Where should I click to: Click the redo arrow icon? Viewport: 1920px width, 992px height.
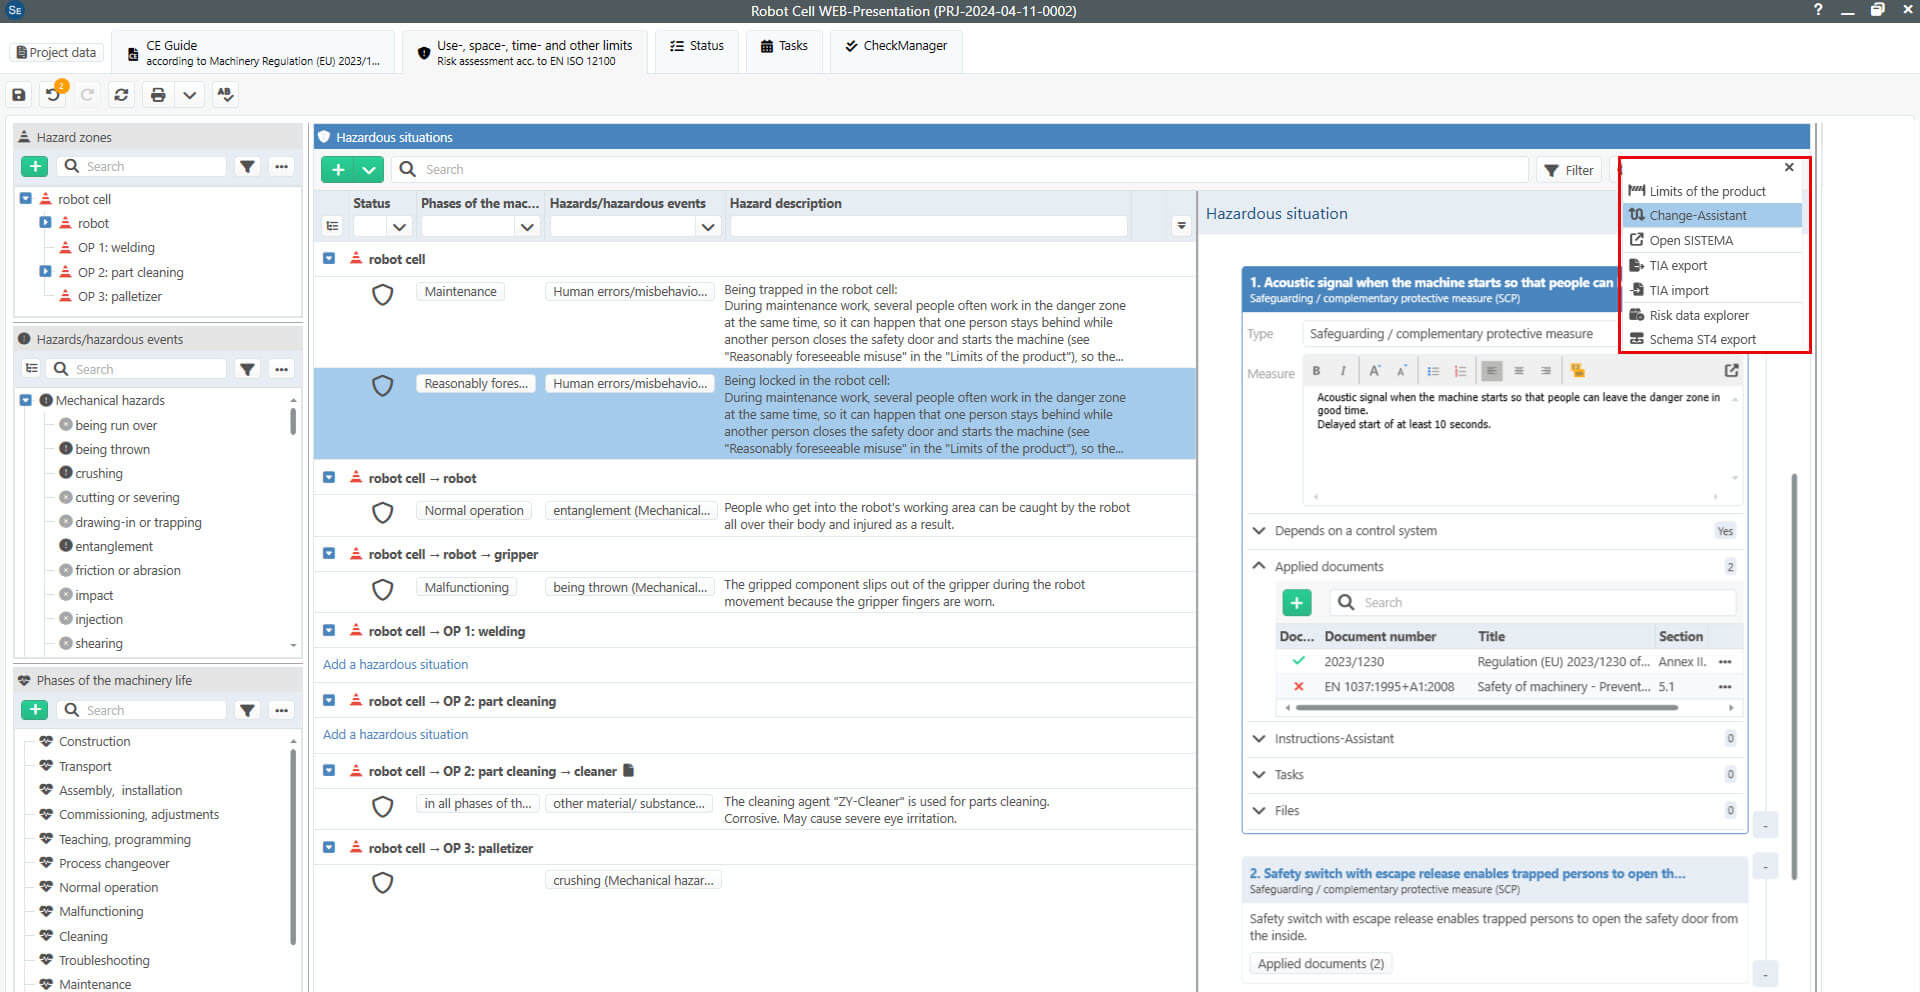87,95
